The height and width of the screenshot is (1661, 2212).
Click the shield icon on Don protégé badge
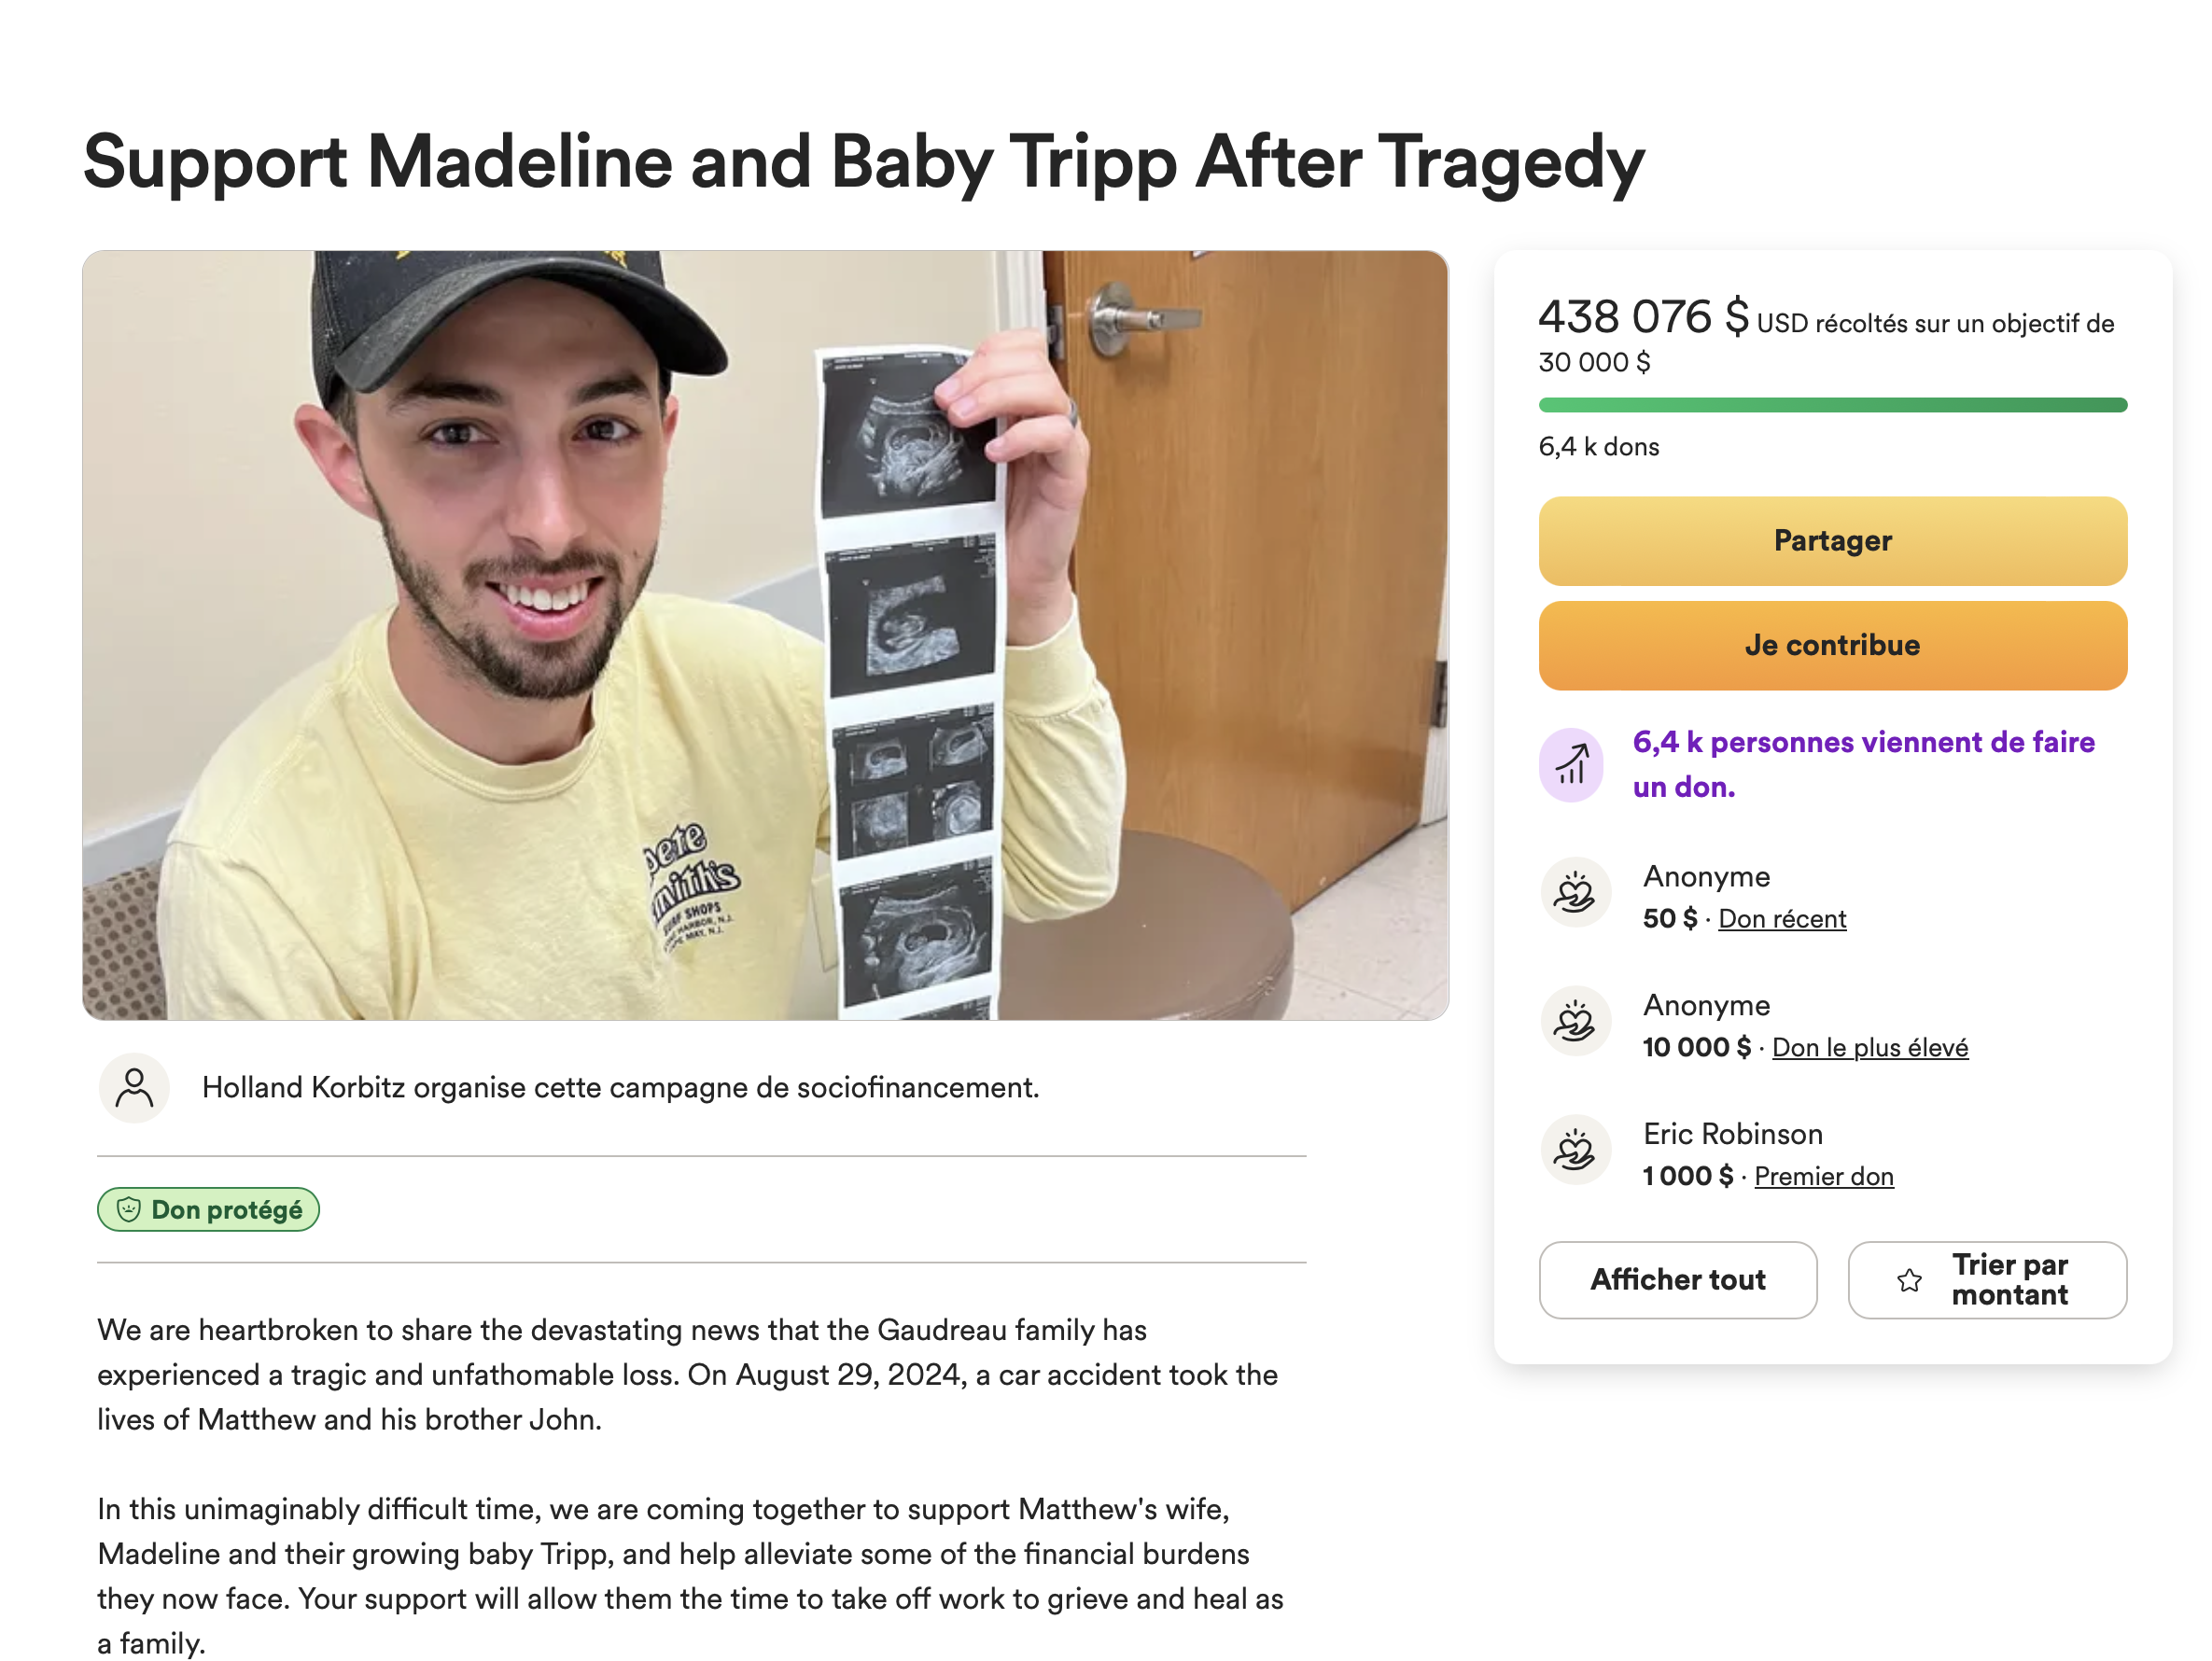[x=130, y=1209]
